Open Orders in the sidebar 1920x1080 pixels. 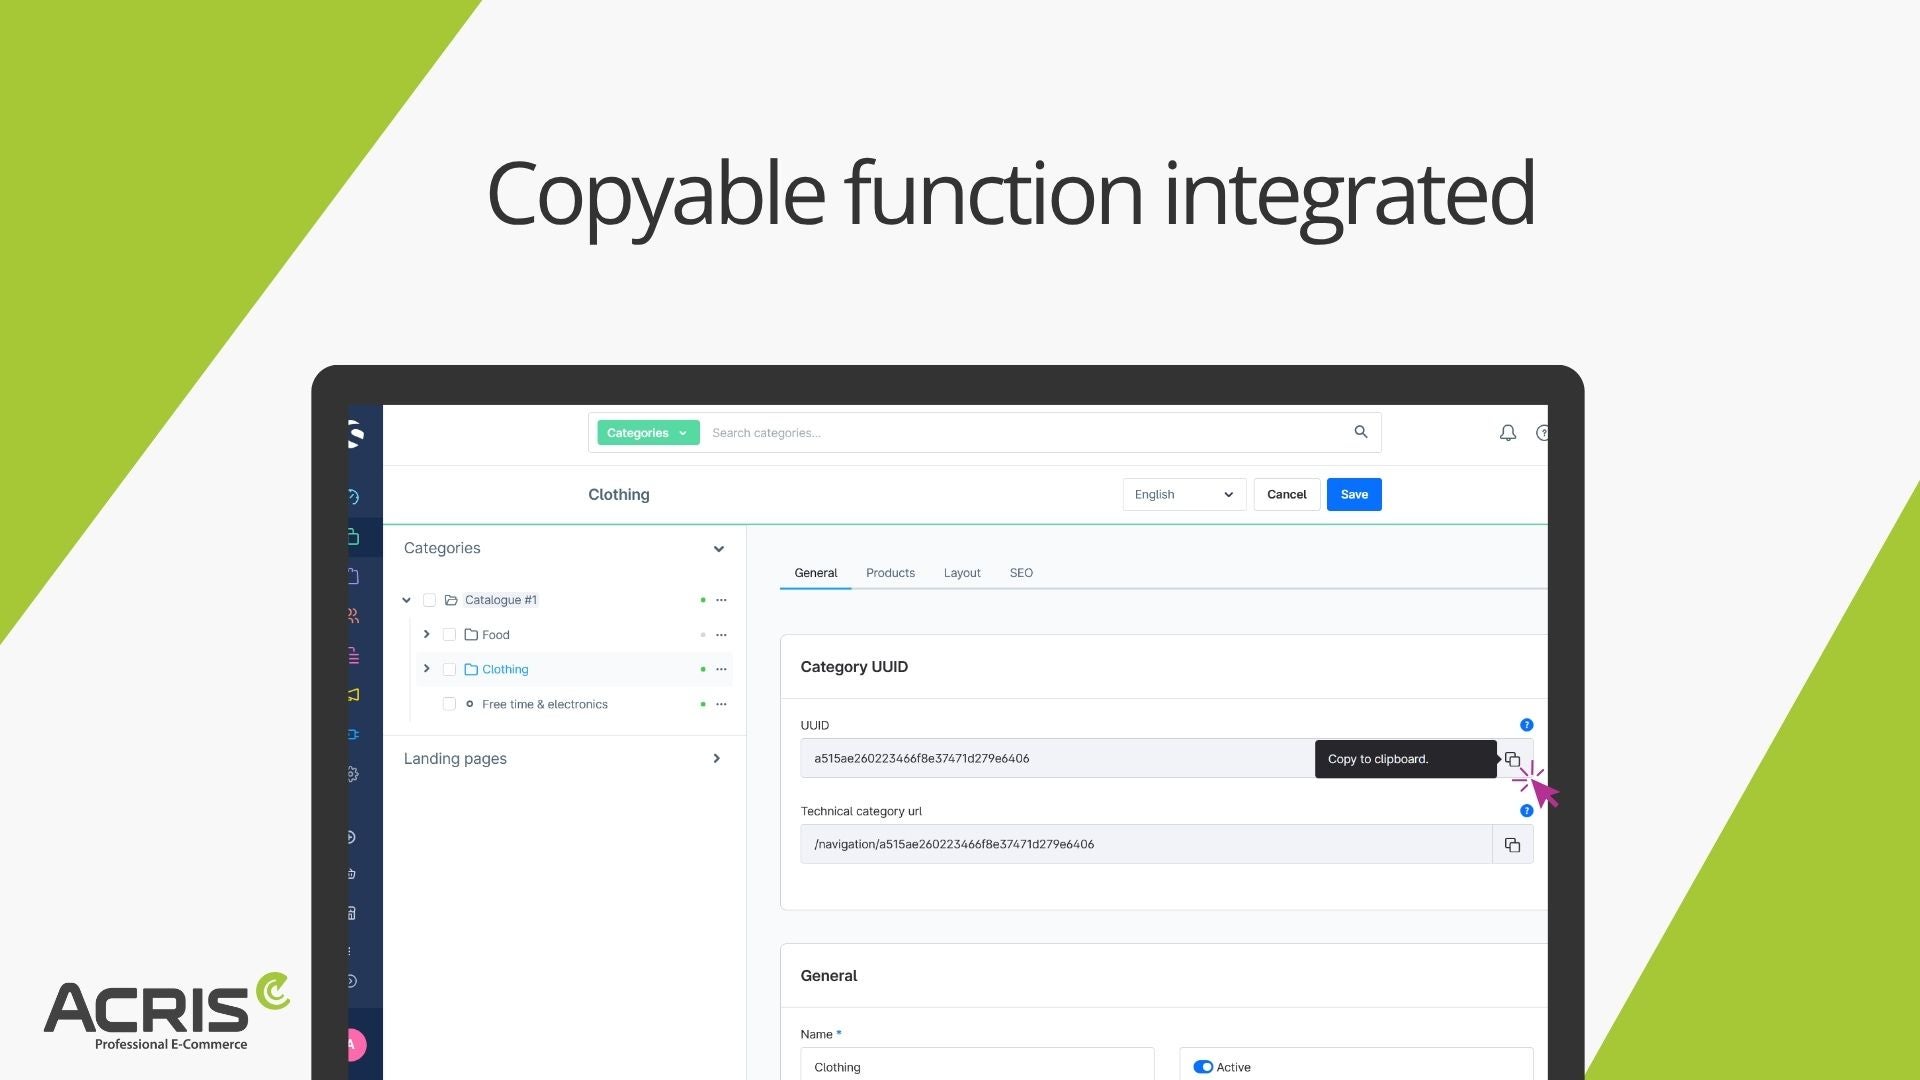click(x=354, y=576)
